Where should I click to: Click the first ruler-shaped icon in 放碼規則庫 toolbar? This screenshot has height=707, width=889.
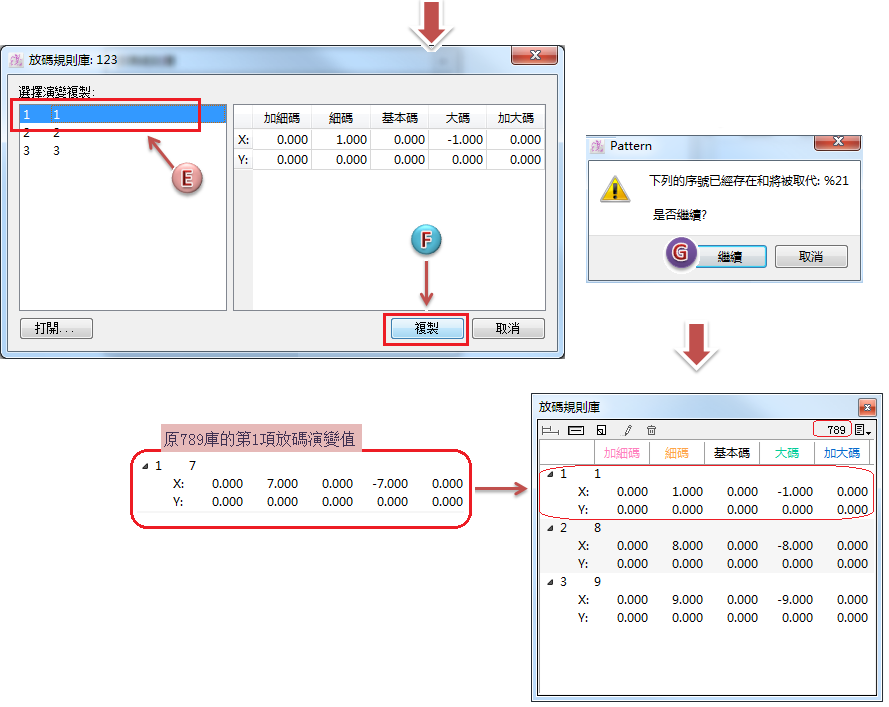tap(550, 430)
